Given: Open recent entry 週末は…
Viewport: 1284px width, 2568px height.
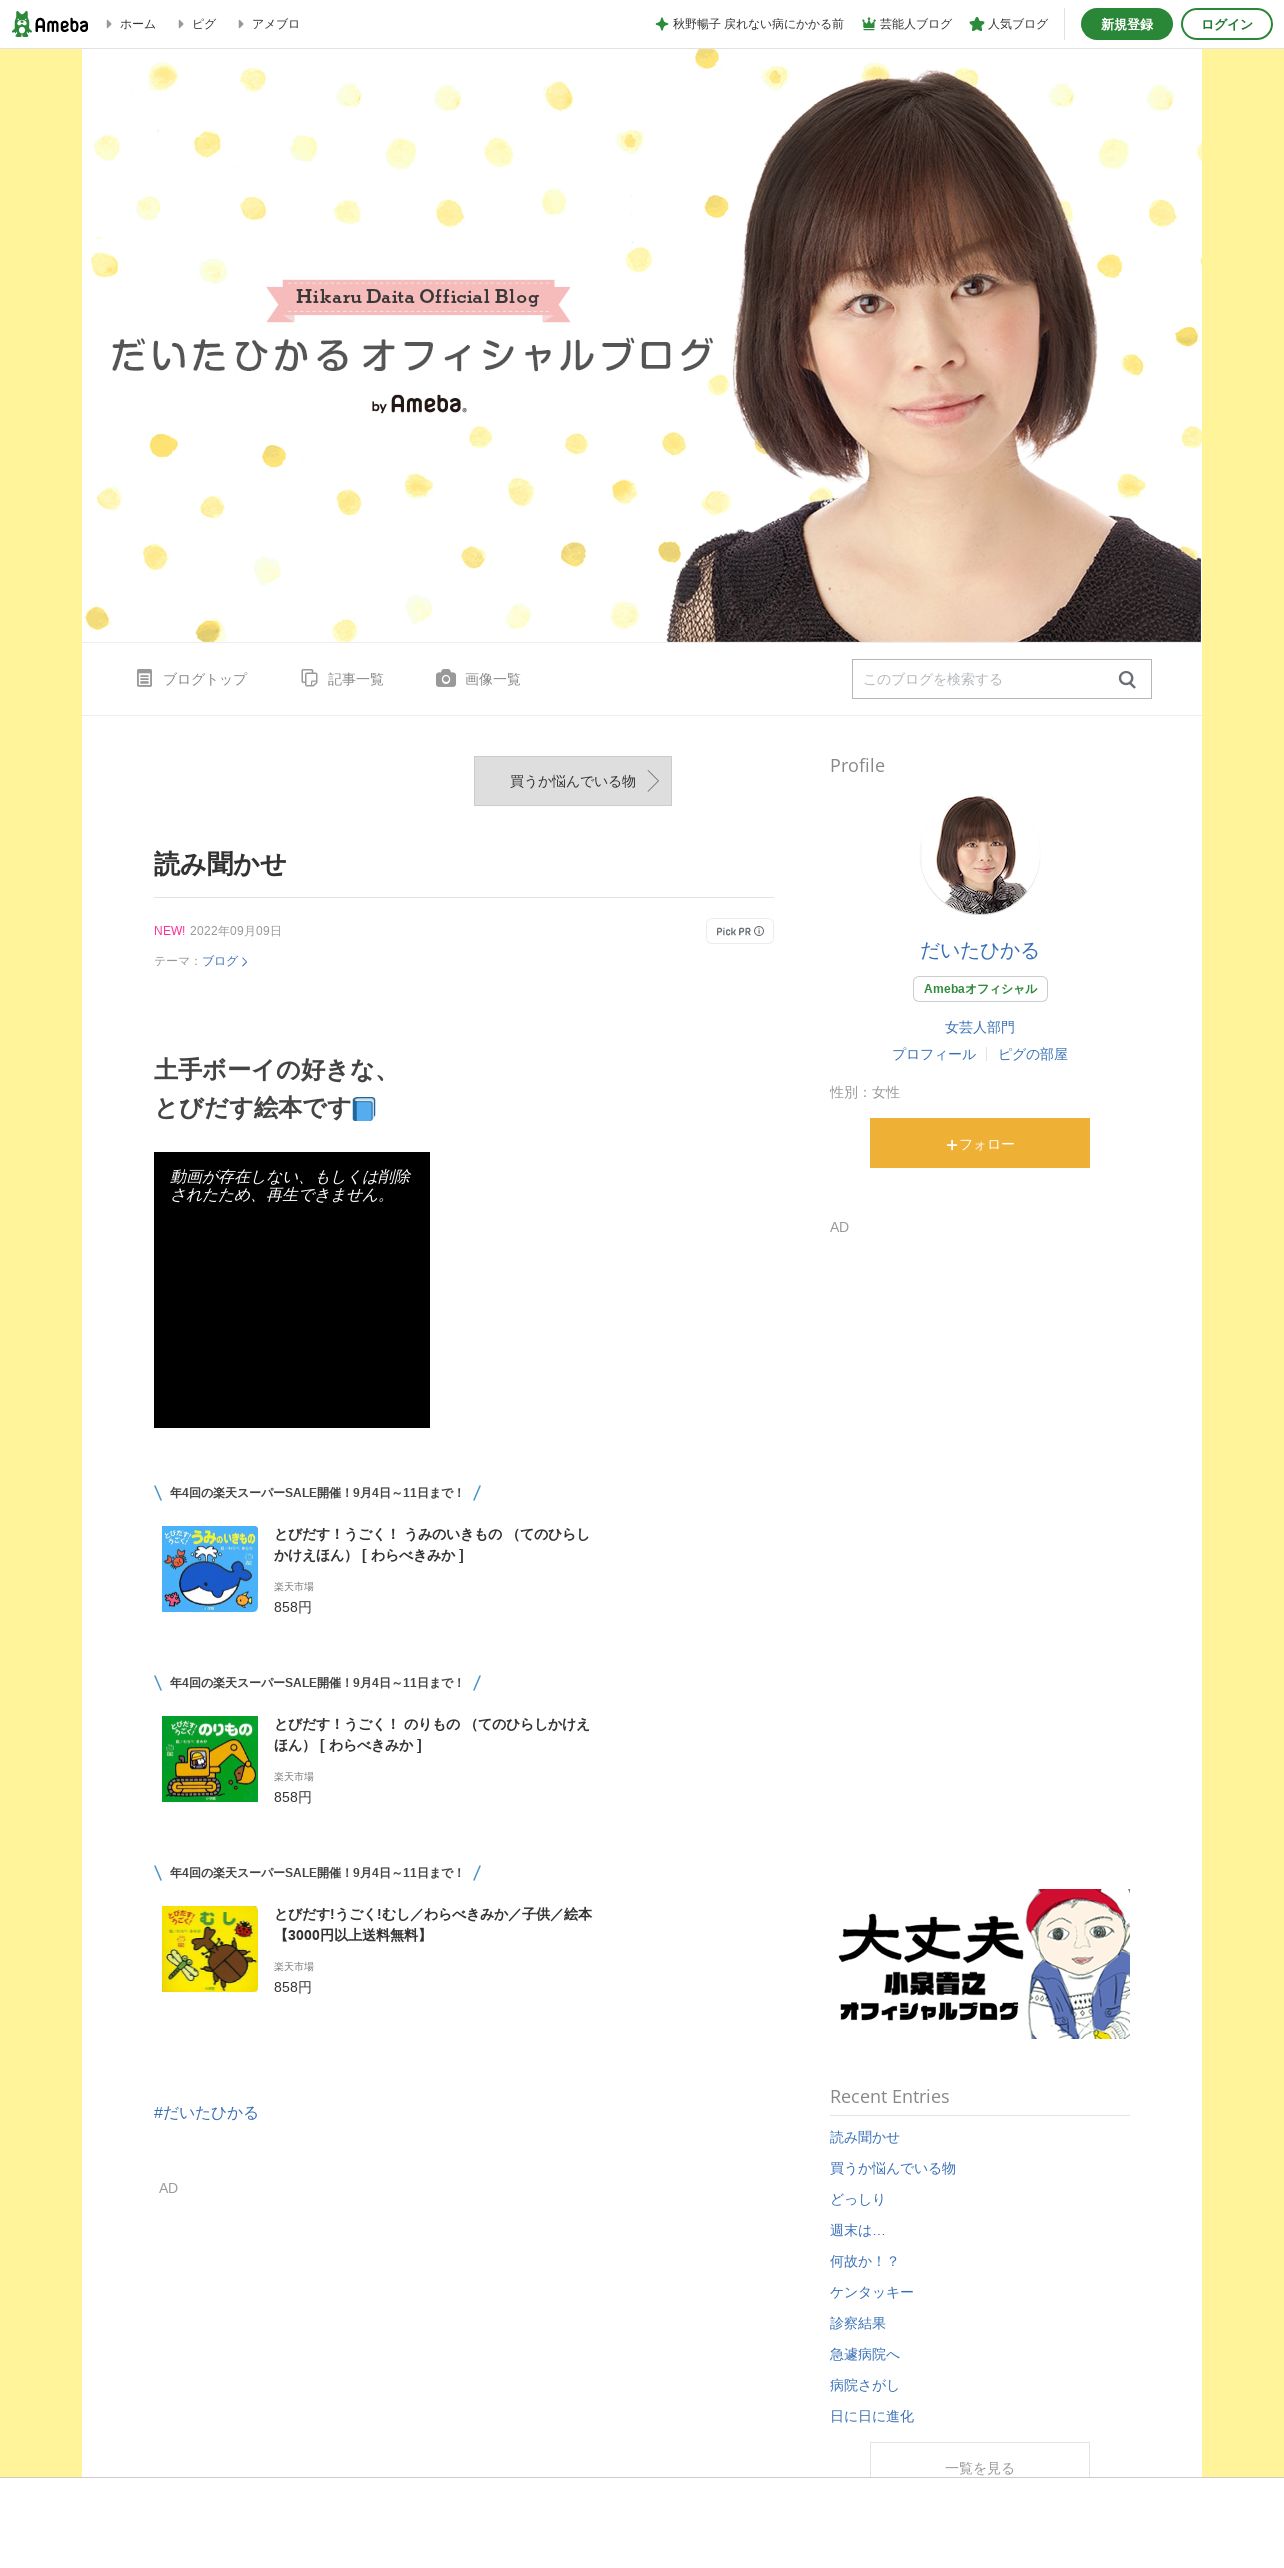Looking at the screenshot, I should click(x=858, y=2230).
